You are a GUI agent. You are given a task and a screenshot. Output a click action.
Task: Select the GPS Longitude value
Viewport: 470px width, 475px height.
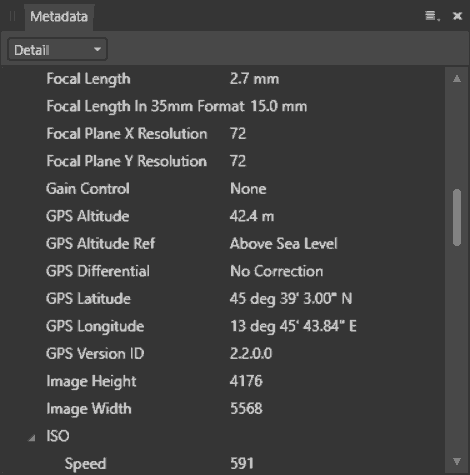point(293,326)
